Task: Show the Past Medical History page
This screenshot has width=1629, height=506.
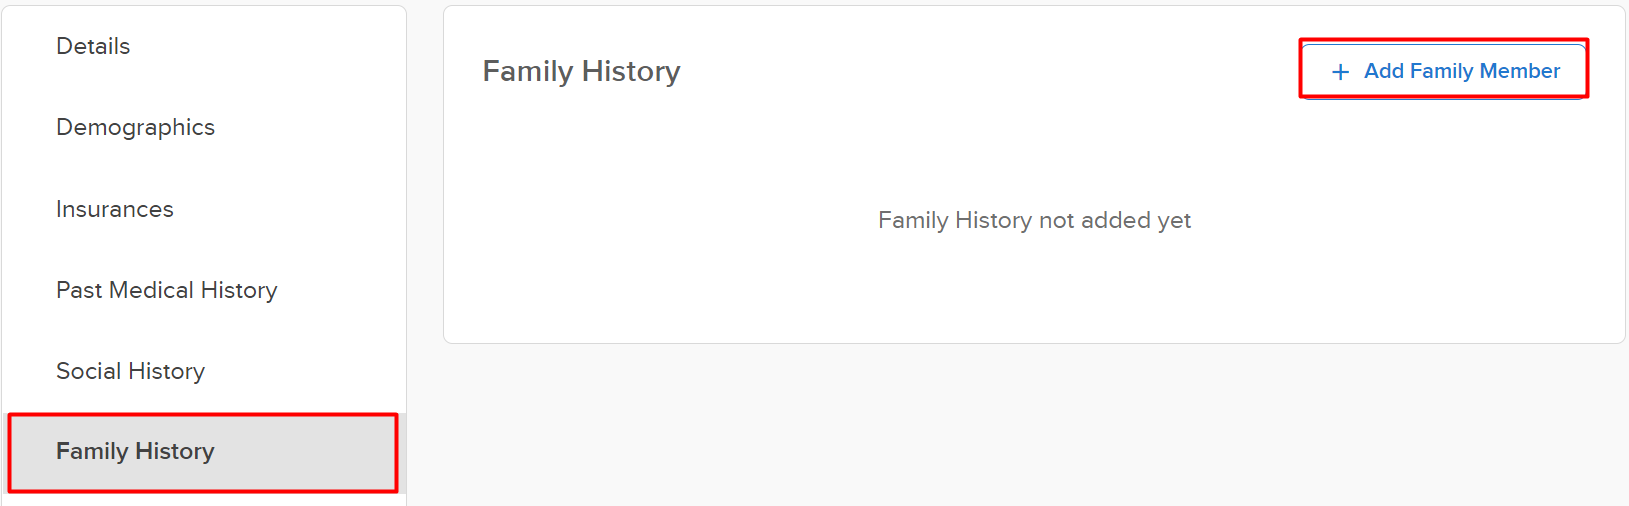Action: point(166,290)
